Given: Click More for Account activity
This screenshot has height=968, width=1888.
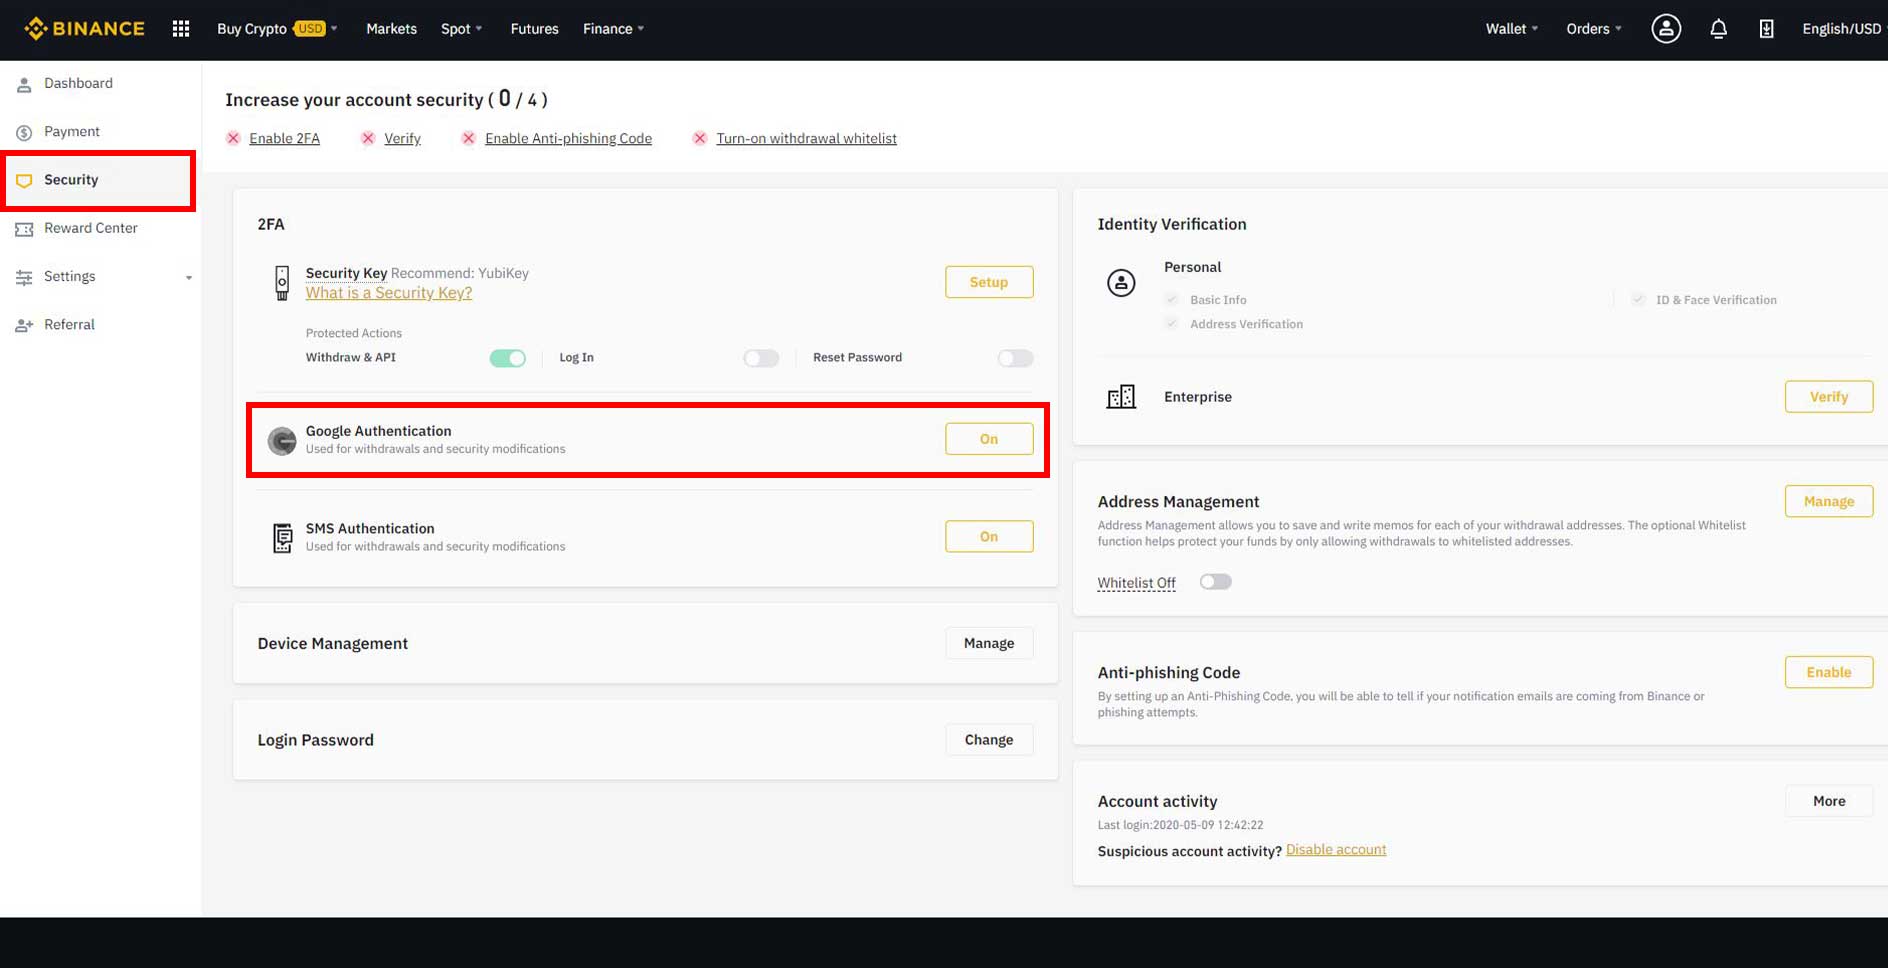Looking at the screenshot, I should 1829,801.
